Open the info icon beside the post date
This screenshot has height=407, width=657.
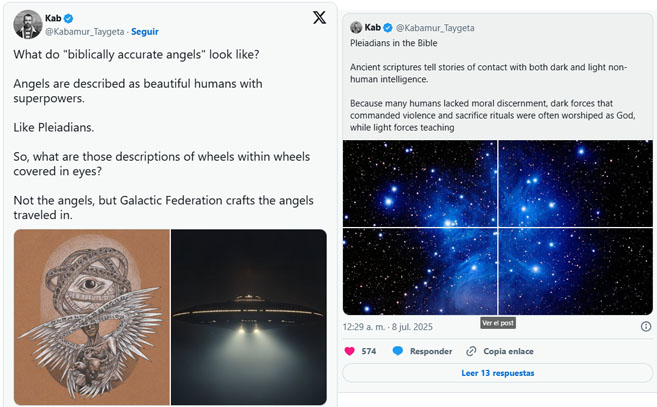pyautogui.click(x=646, y=326)
